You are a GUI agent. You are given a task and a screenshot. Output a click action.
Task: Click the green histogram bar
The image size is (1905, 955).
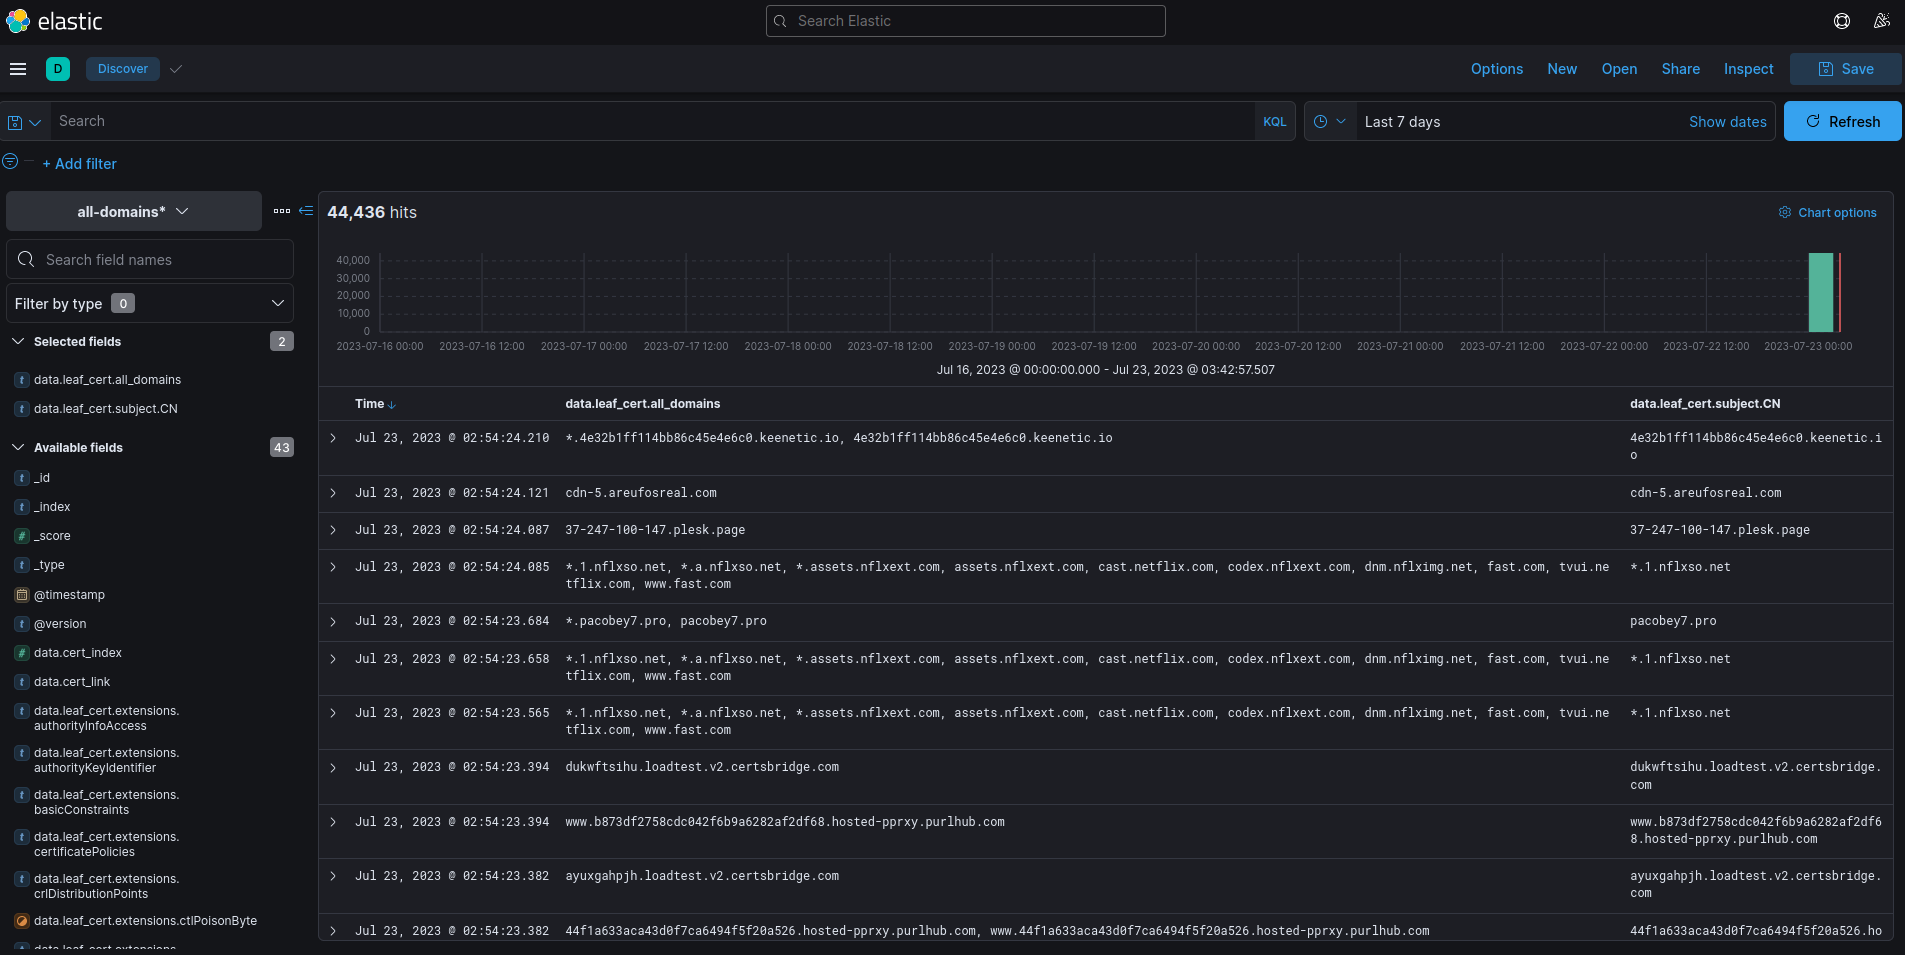(1820, 293)
